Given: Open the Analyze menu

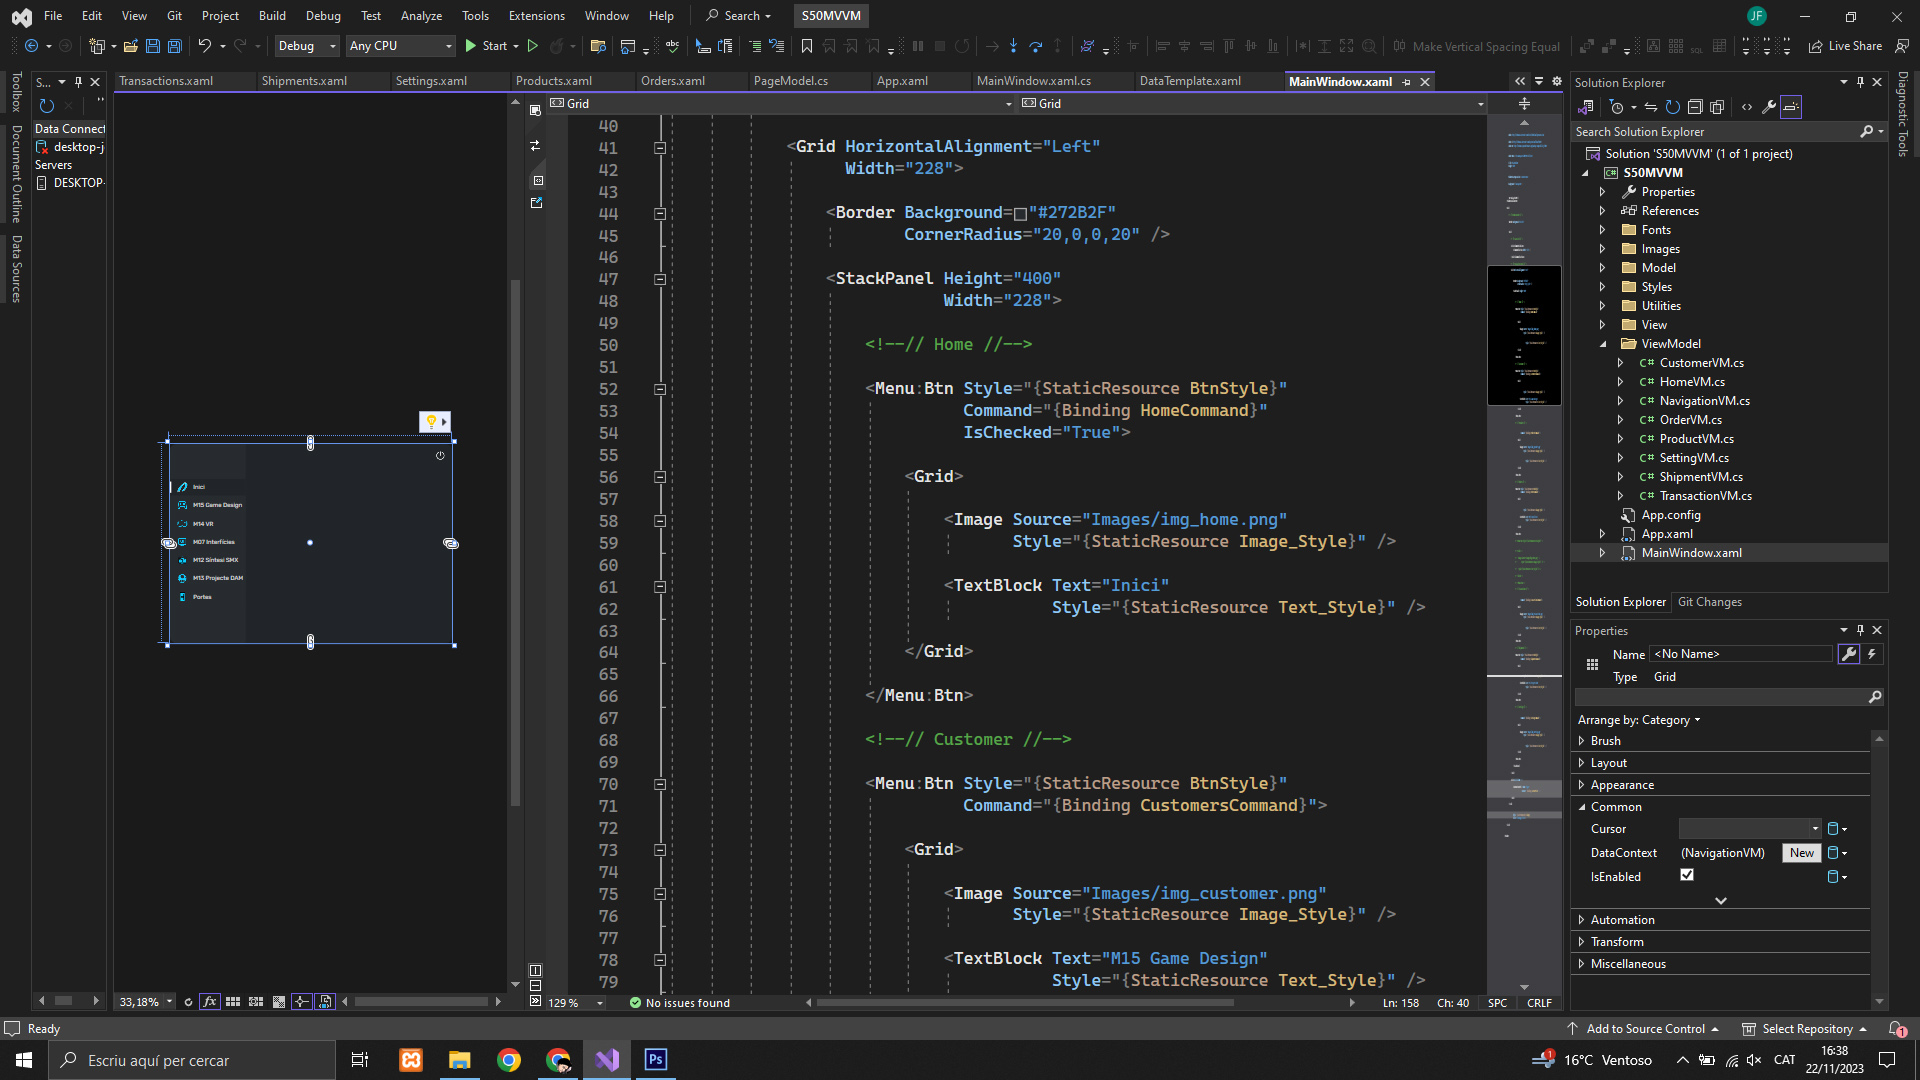Looking at the screenshot, I should [x=421, y=16].
